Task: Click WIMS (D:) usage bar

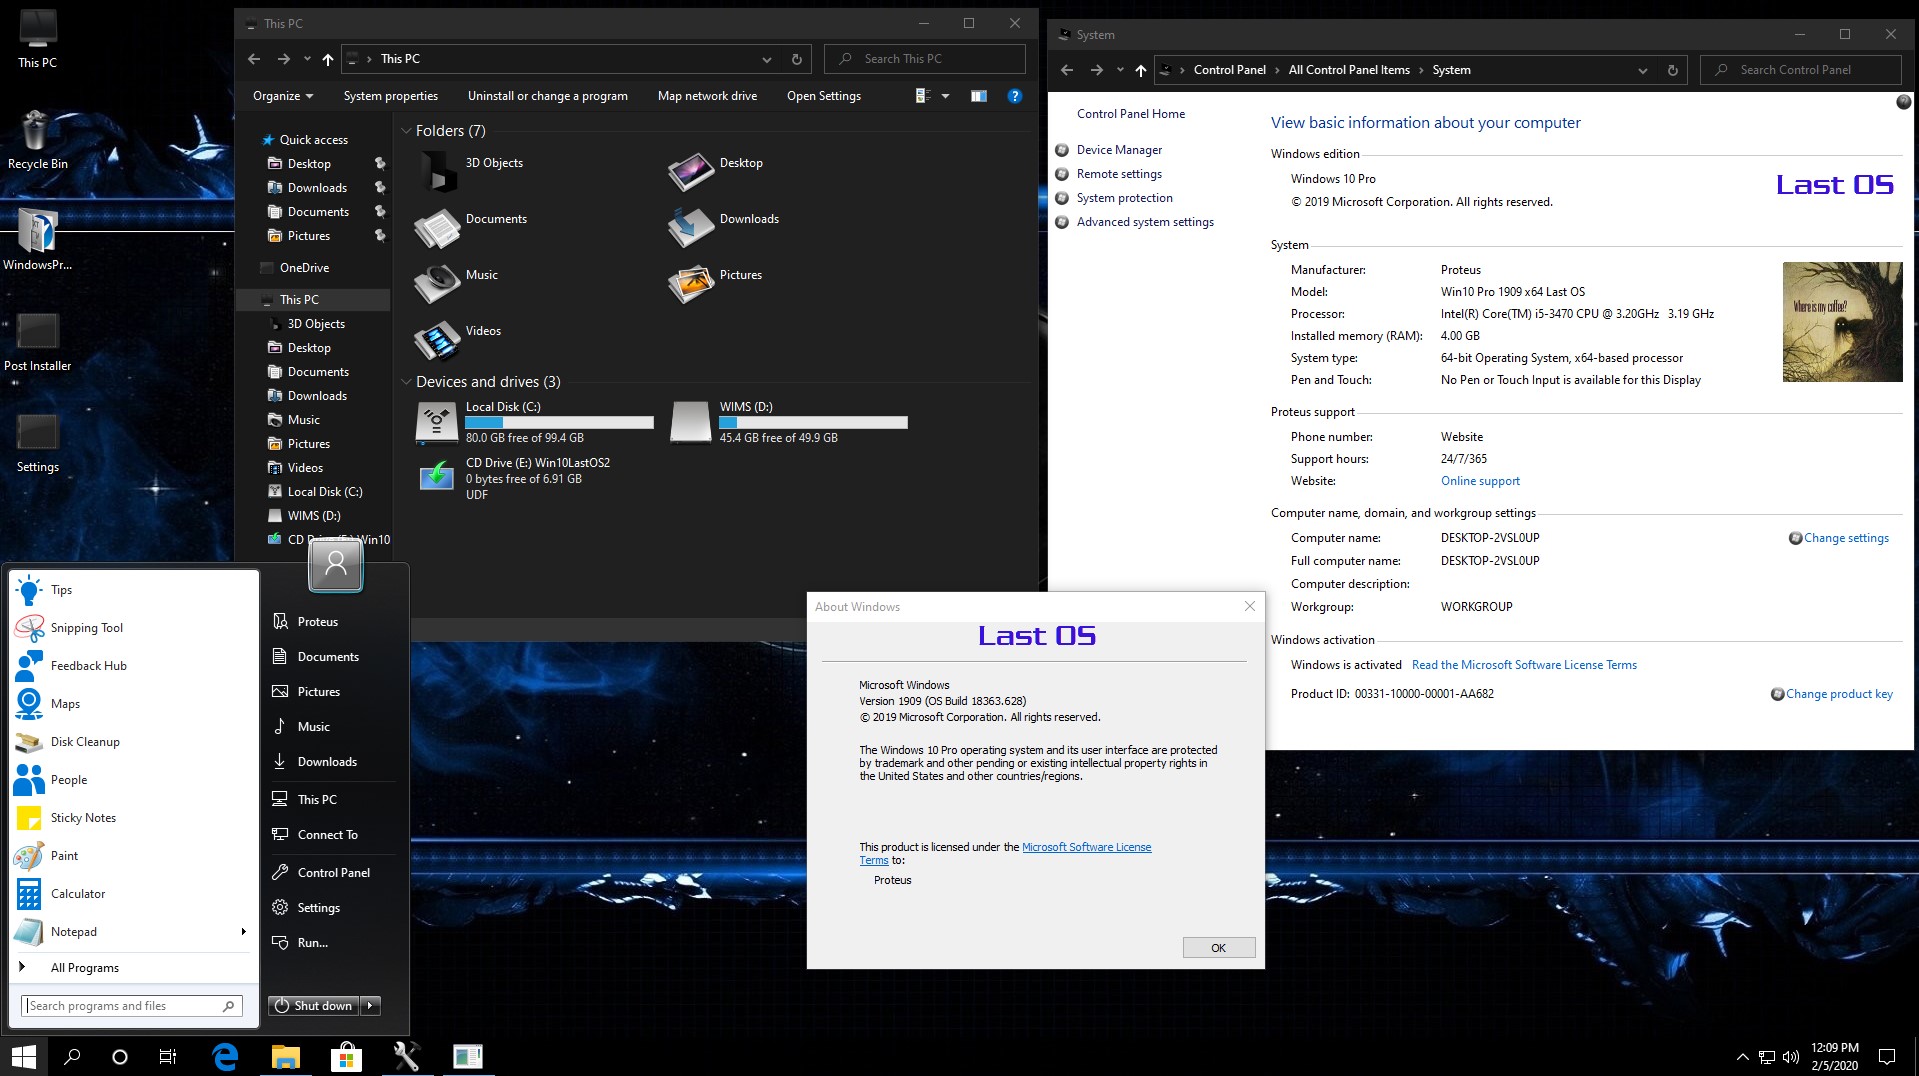Action: (813, 423)
